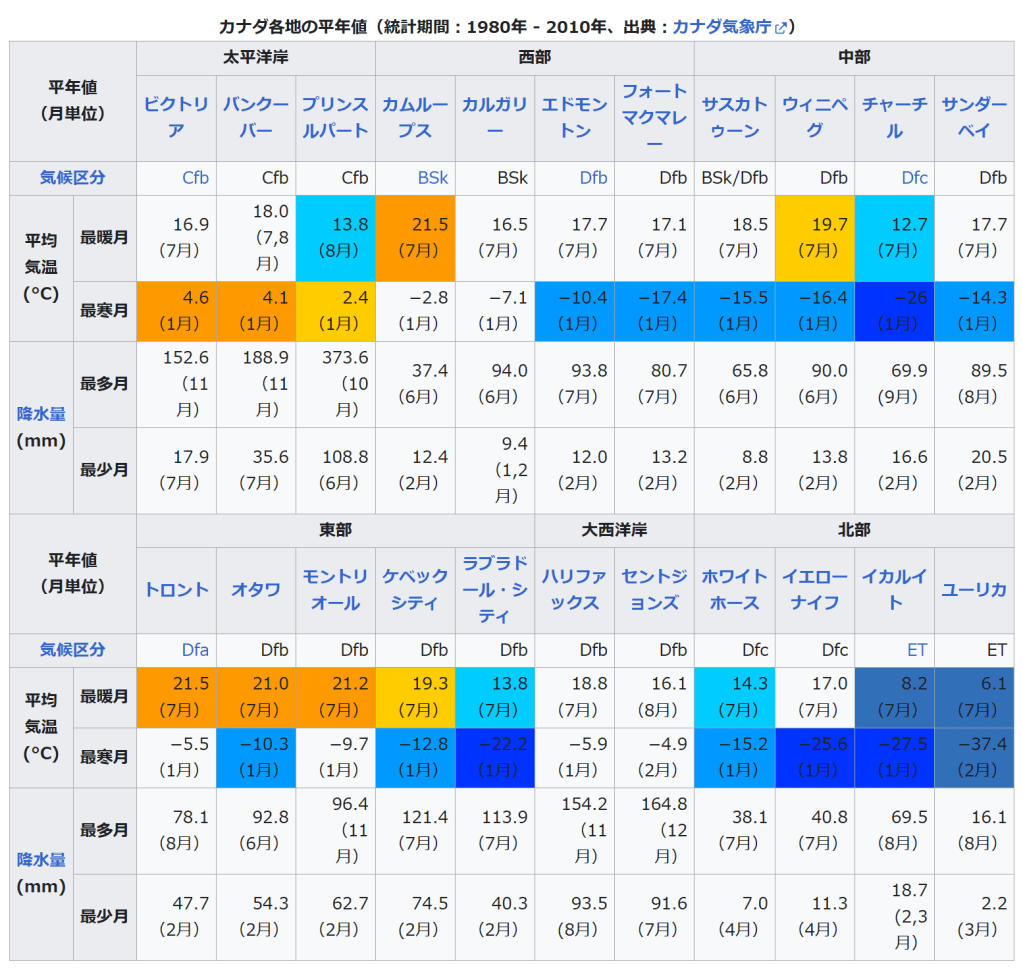
Task: Click the プリンスルパート city header link
Action: [x=335, y=117]
